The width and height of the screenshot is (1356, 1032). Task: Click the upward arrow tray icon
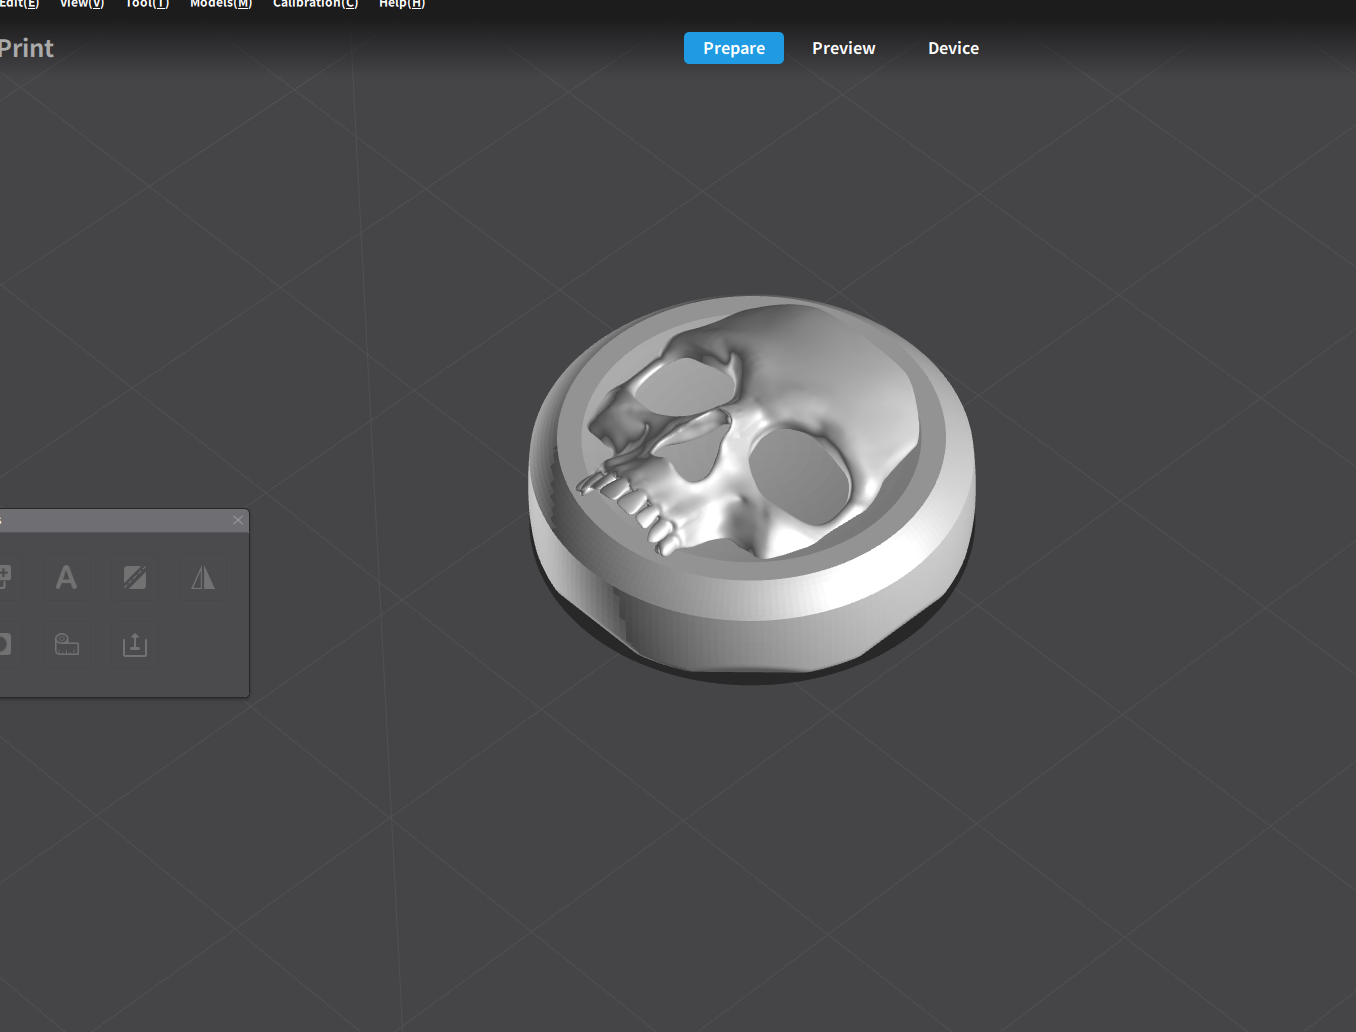[x=135, y=645]
